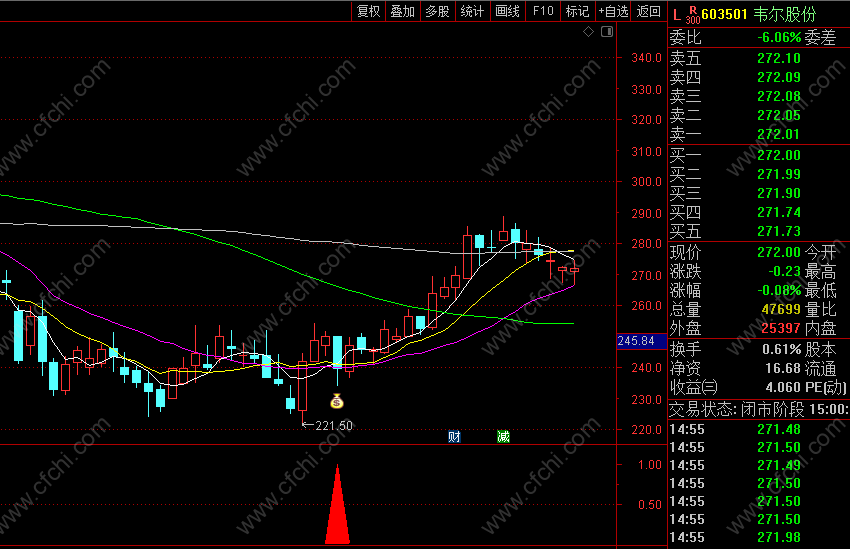Viewport: 850px width, 549px height.
Task: Click the 收益(三) value 4.060
Action: tap(783, 387)
